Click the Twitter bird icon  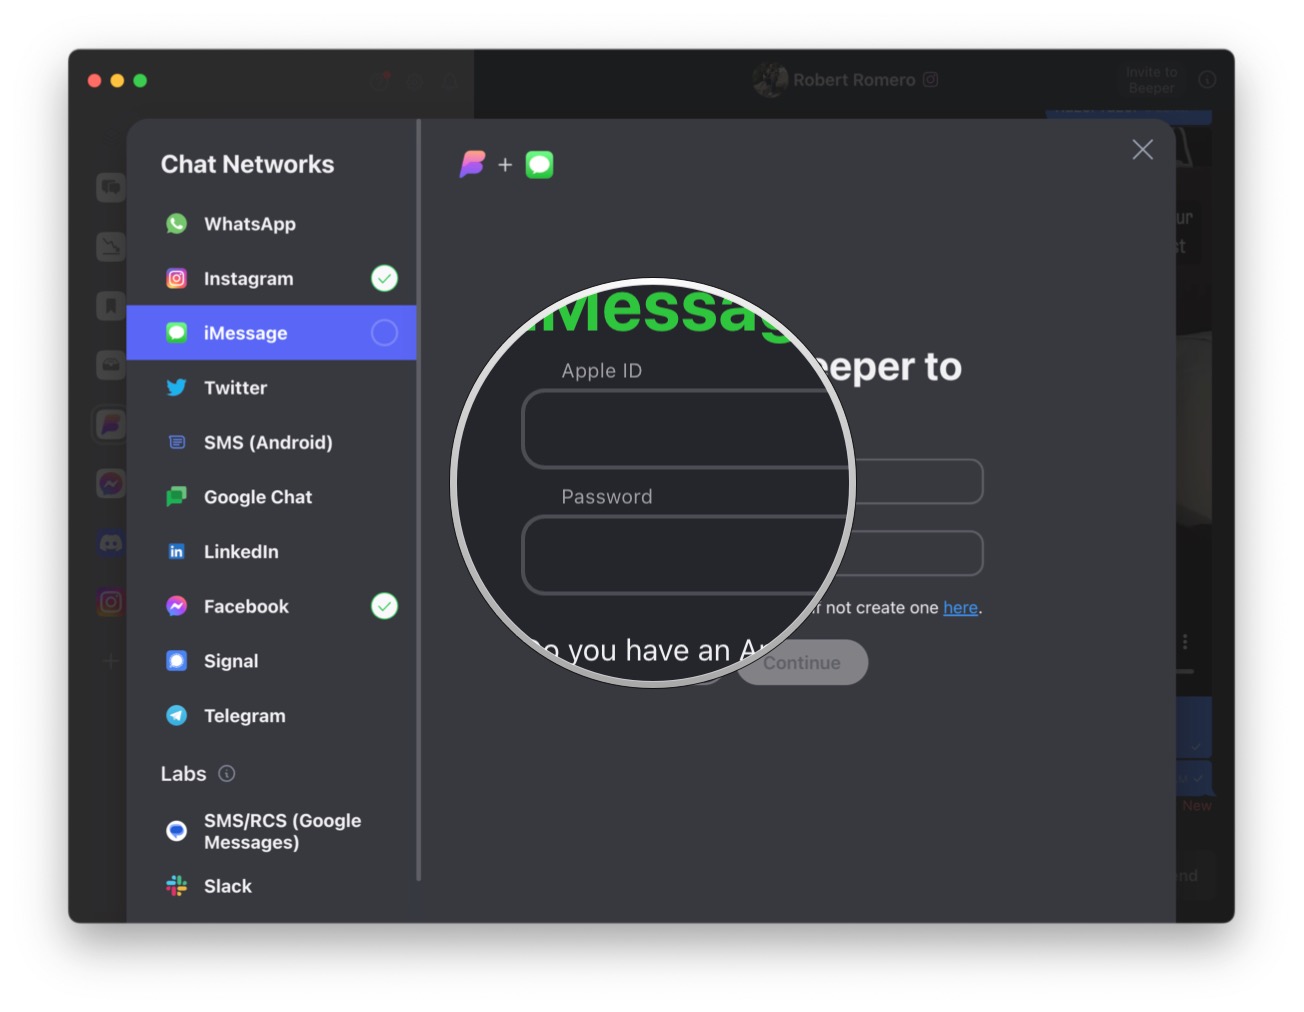click(177, 388)
